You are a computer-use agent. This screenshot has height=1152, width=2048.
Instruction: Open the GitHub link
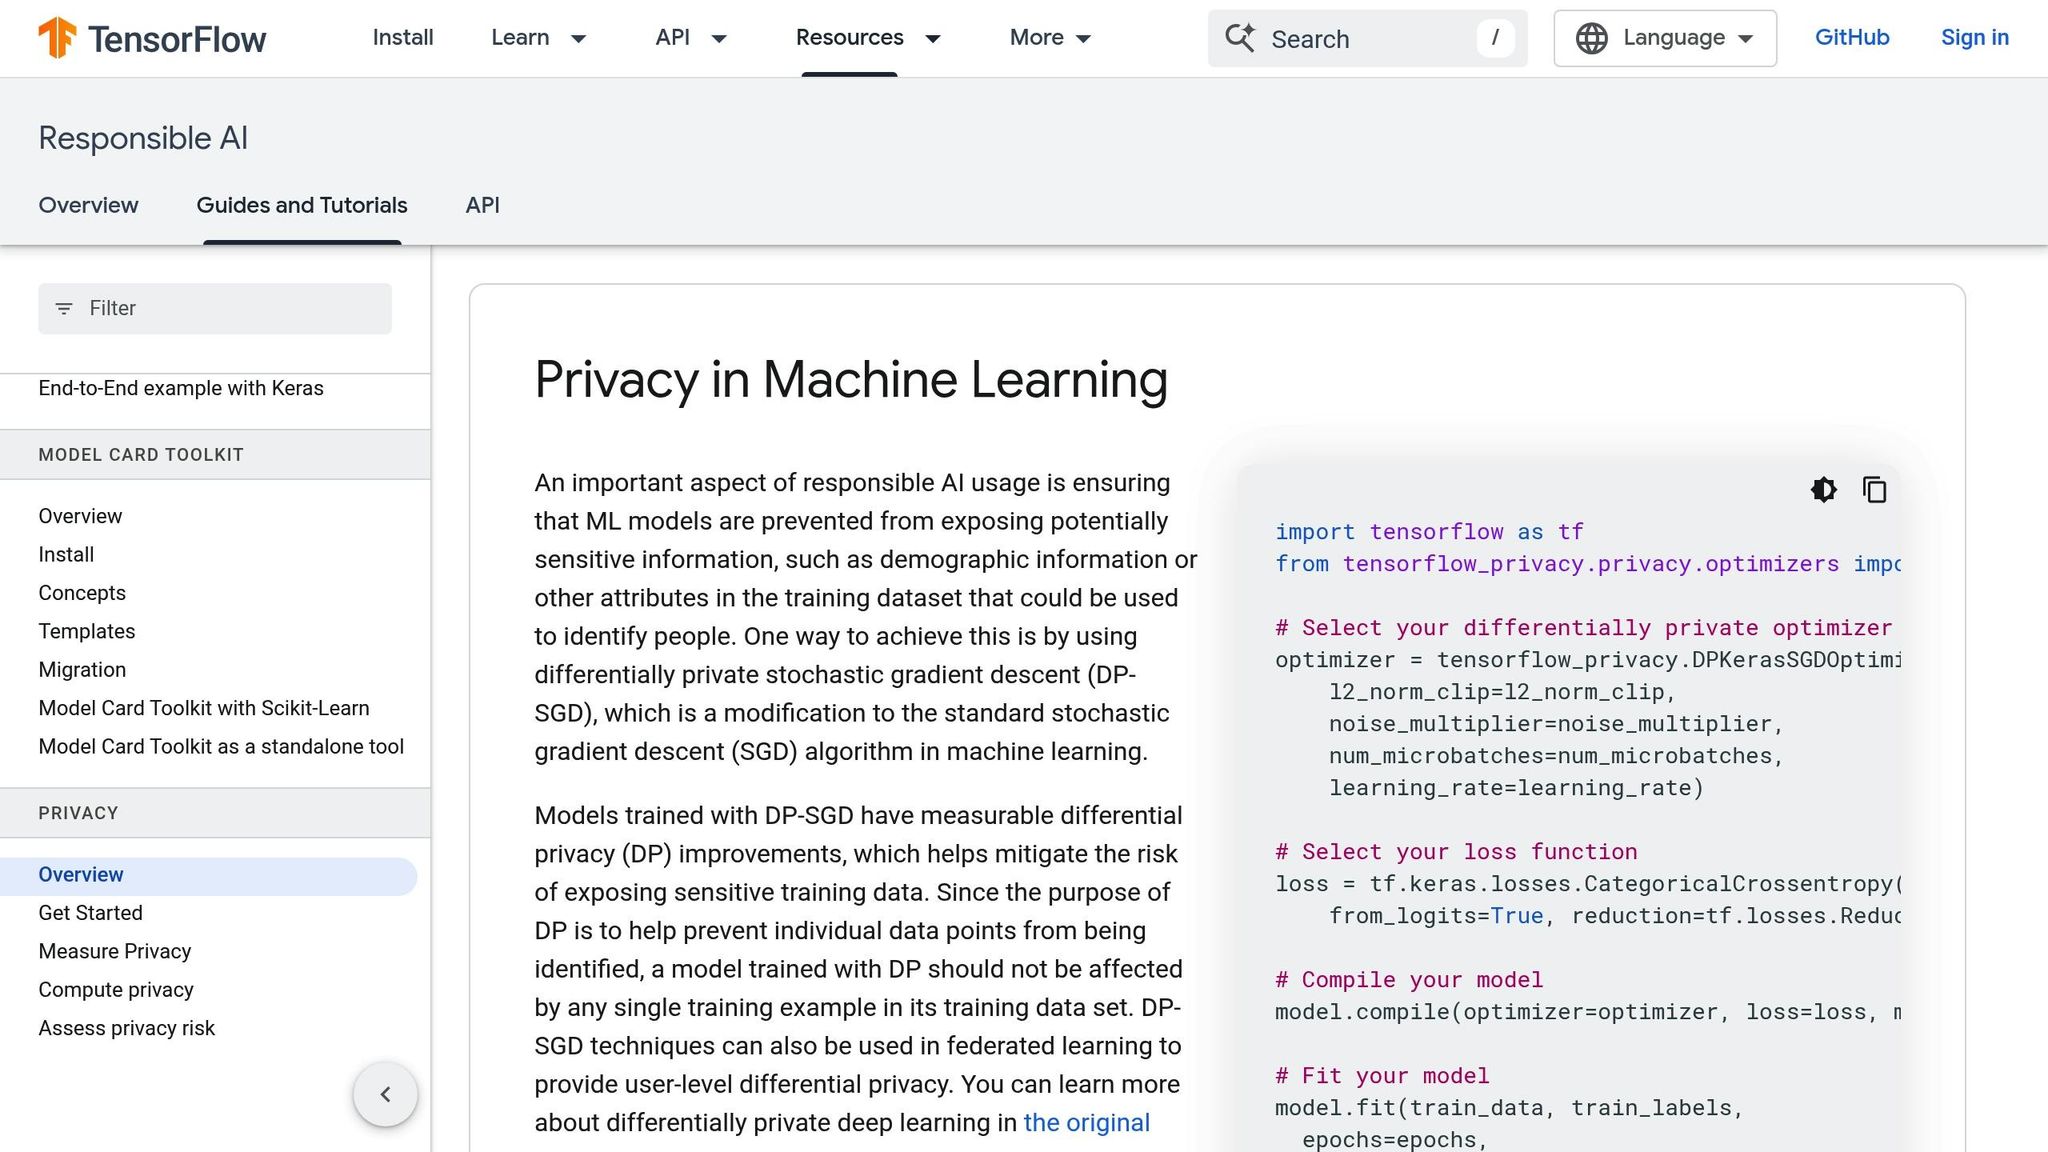pyautogui.click(x=1851, y=38)
